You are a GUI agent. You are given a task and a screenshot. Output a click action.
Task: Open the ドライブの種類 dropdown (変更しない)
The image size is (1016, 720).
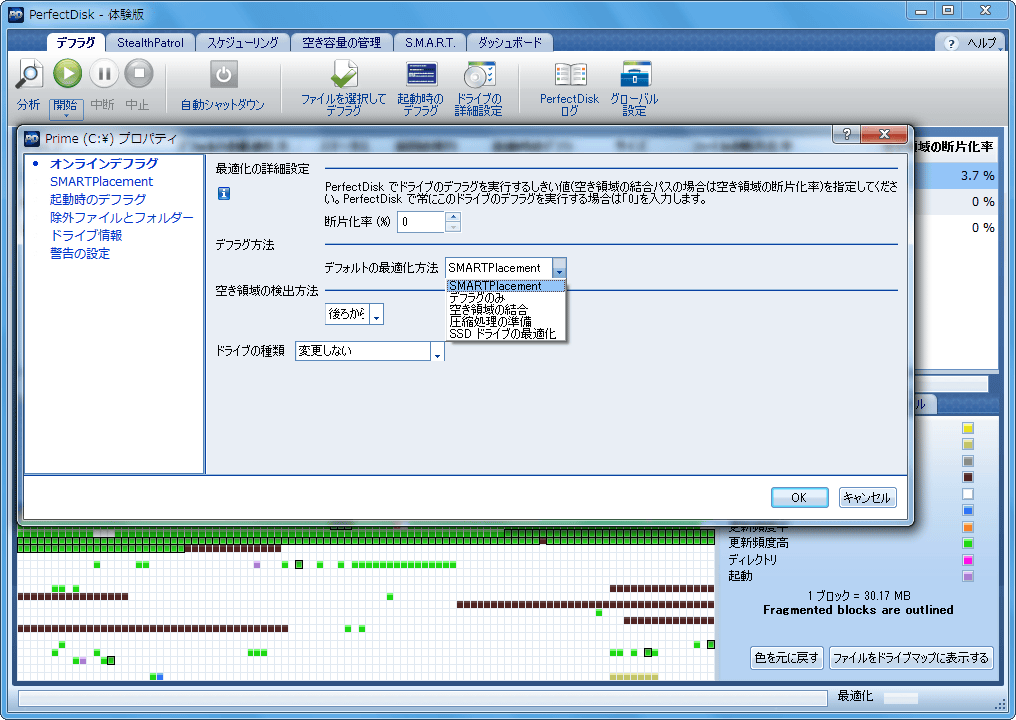438,351
